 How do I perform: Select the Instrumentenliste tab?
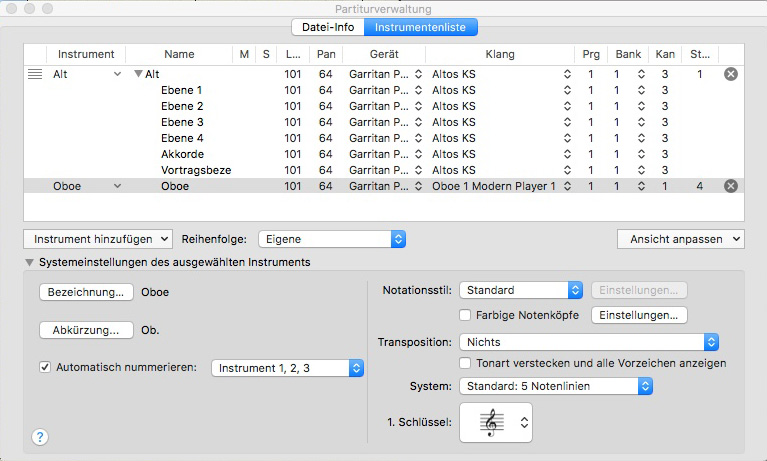(420, 26)
